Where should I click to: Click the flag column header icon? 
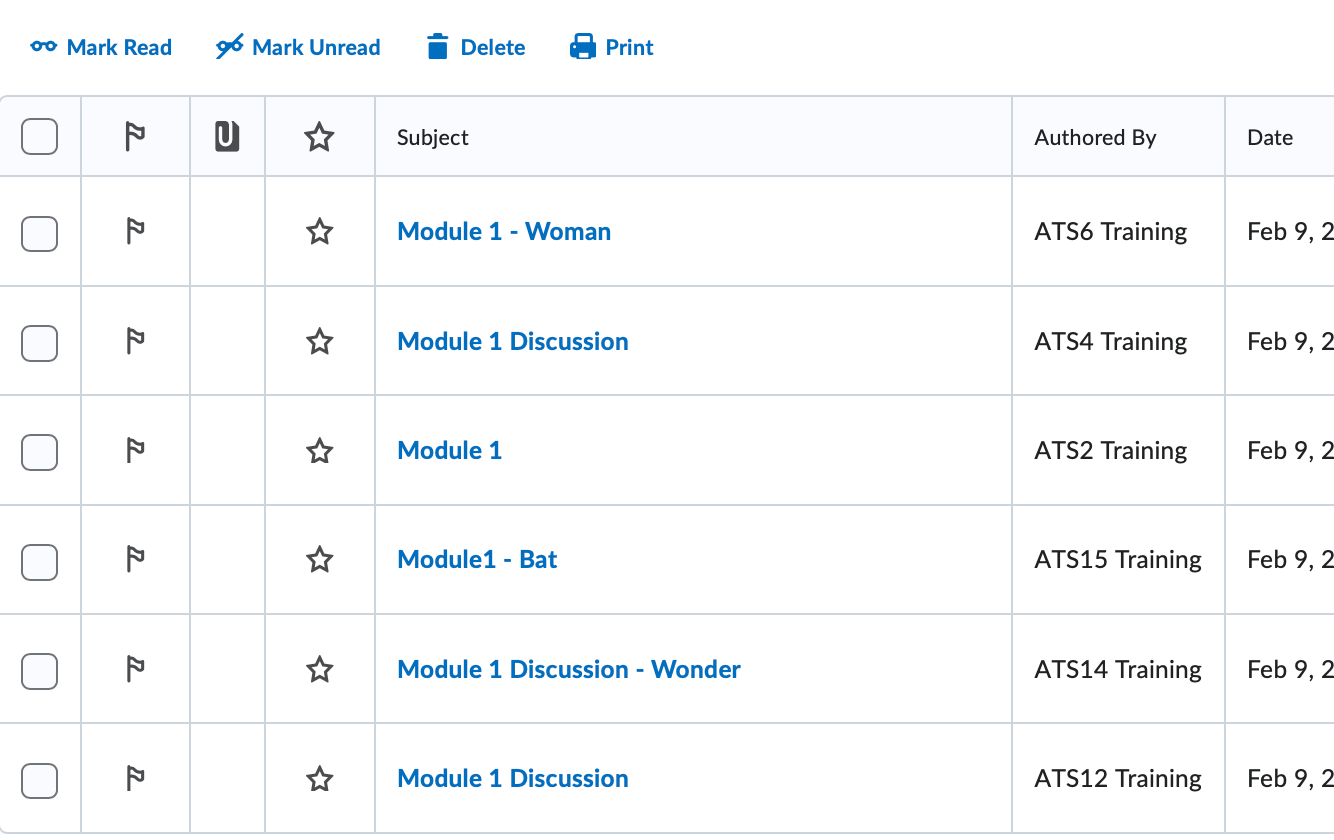(134, 136)
